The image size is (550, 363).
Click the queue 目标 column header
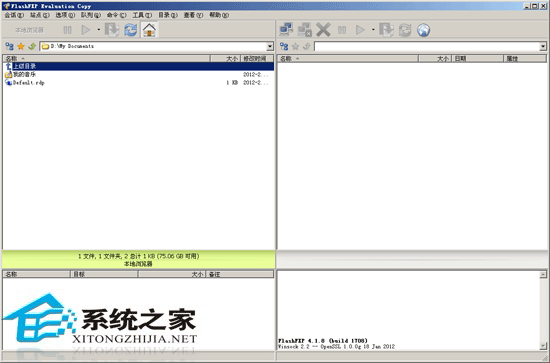tap(104, 274)
